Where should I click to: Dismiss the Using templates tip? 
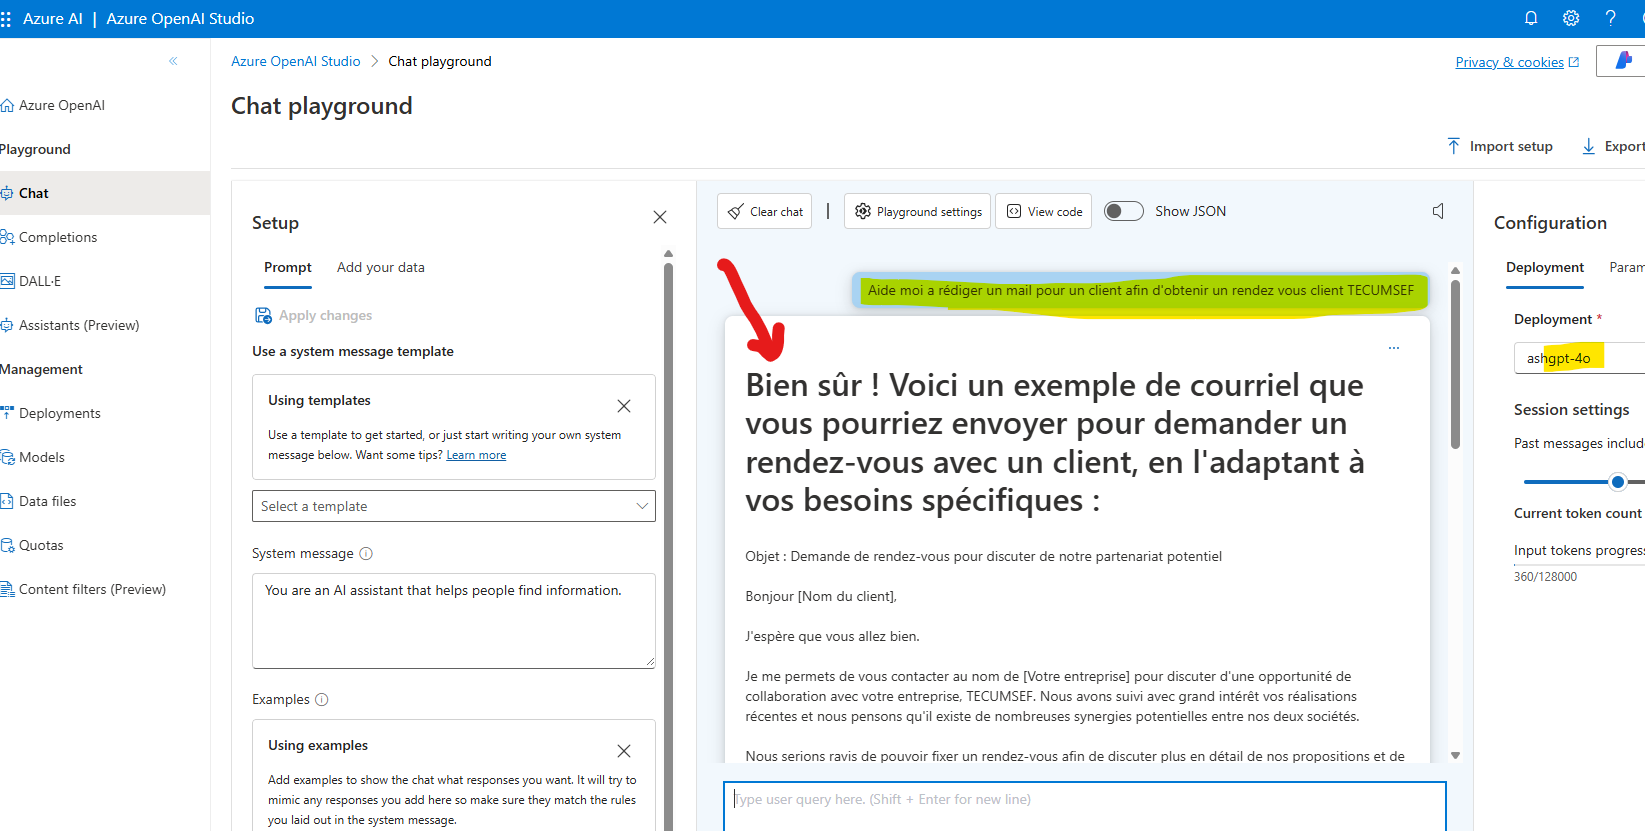(624, 406)
